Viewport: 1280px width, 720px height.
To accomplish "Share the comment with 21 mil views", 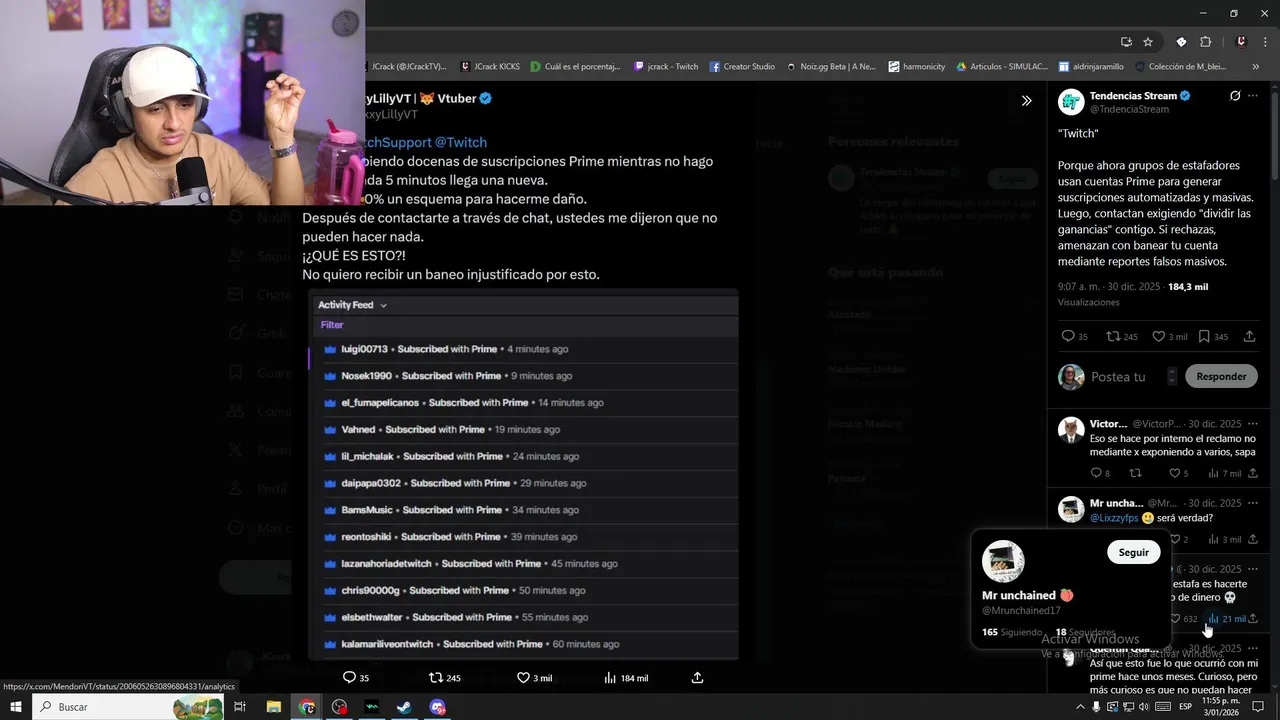I will (x=1253, y=619).
